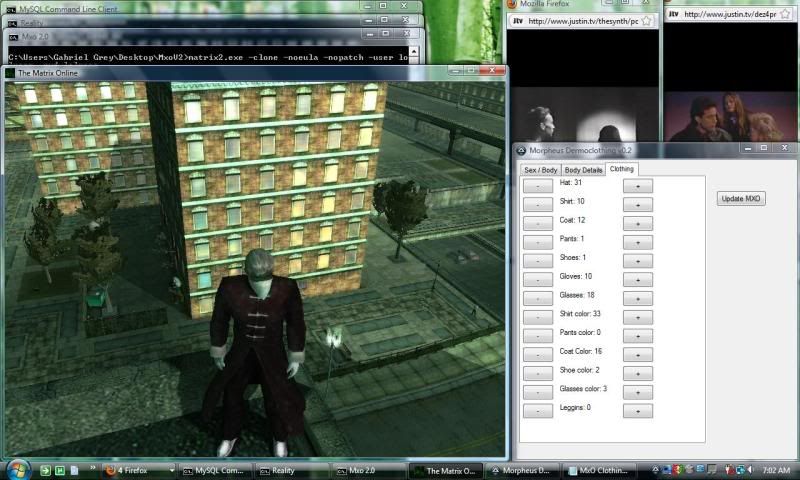Click the Morpheus Dermoclothing title bar icon
800x480 pixels.
(x=521, y=150)
